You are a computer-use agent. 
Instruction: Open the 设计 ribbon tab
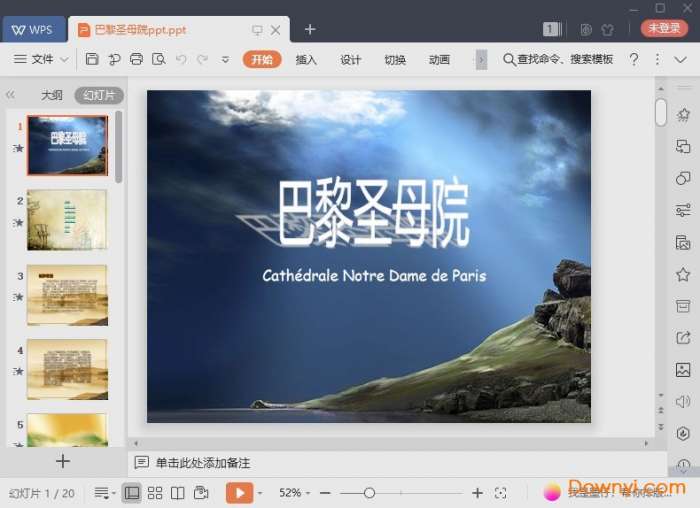pyautogui.click(x=350, y=60)
